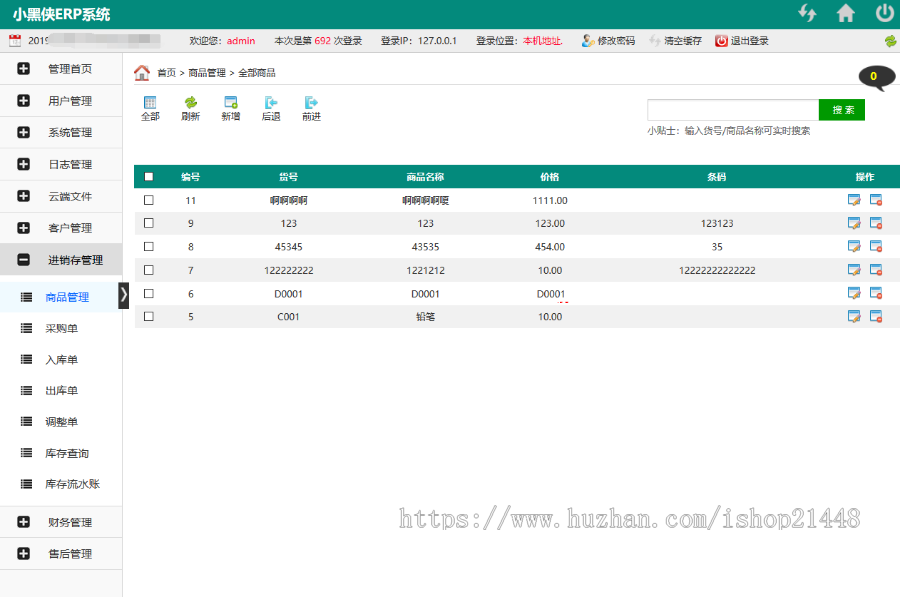
Task: Open the black message bubble showing 0
Action: tap(876, 77)
